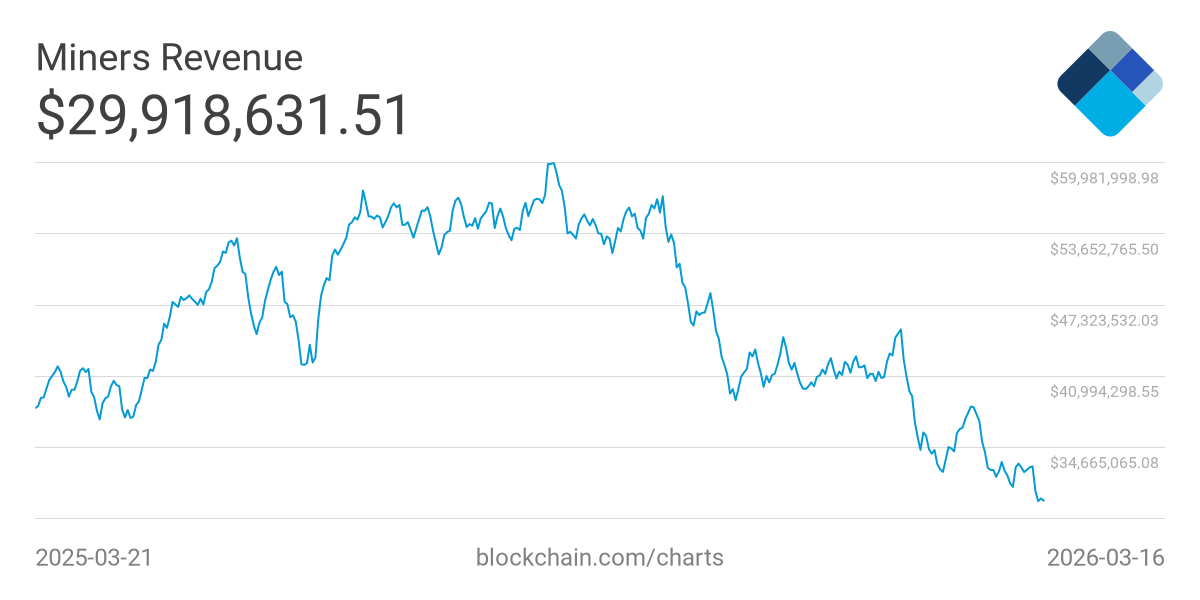Open the blockchain.com/charts link
Viewport: 1200px width, 600px height.
click(600, 558)
